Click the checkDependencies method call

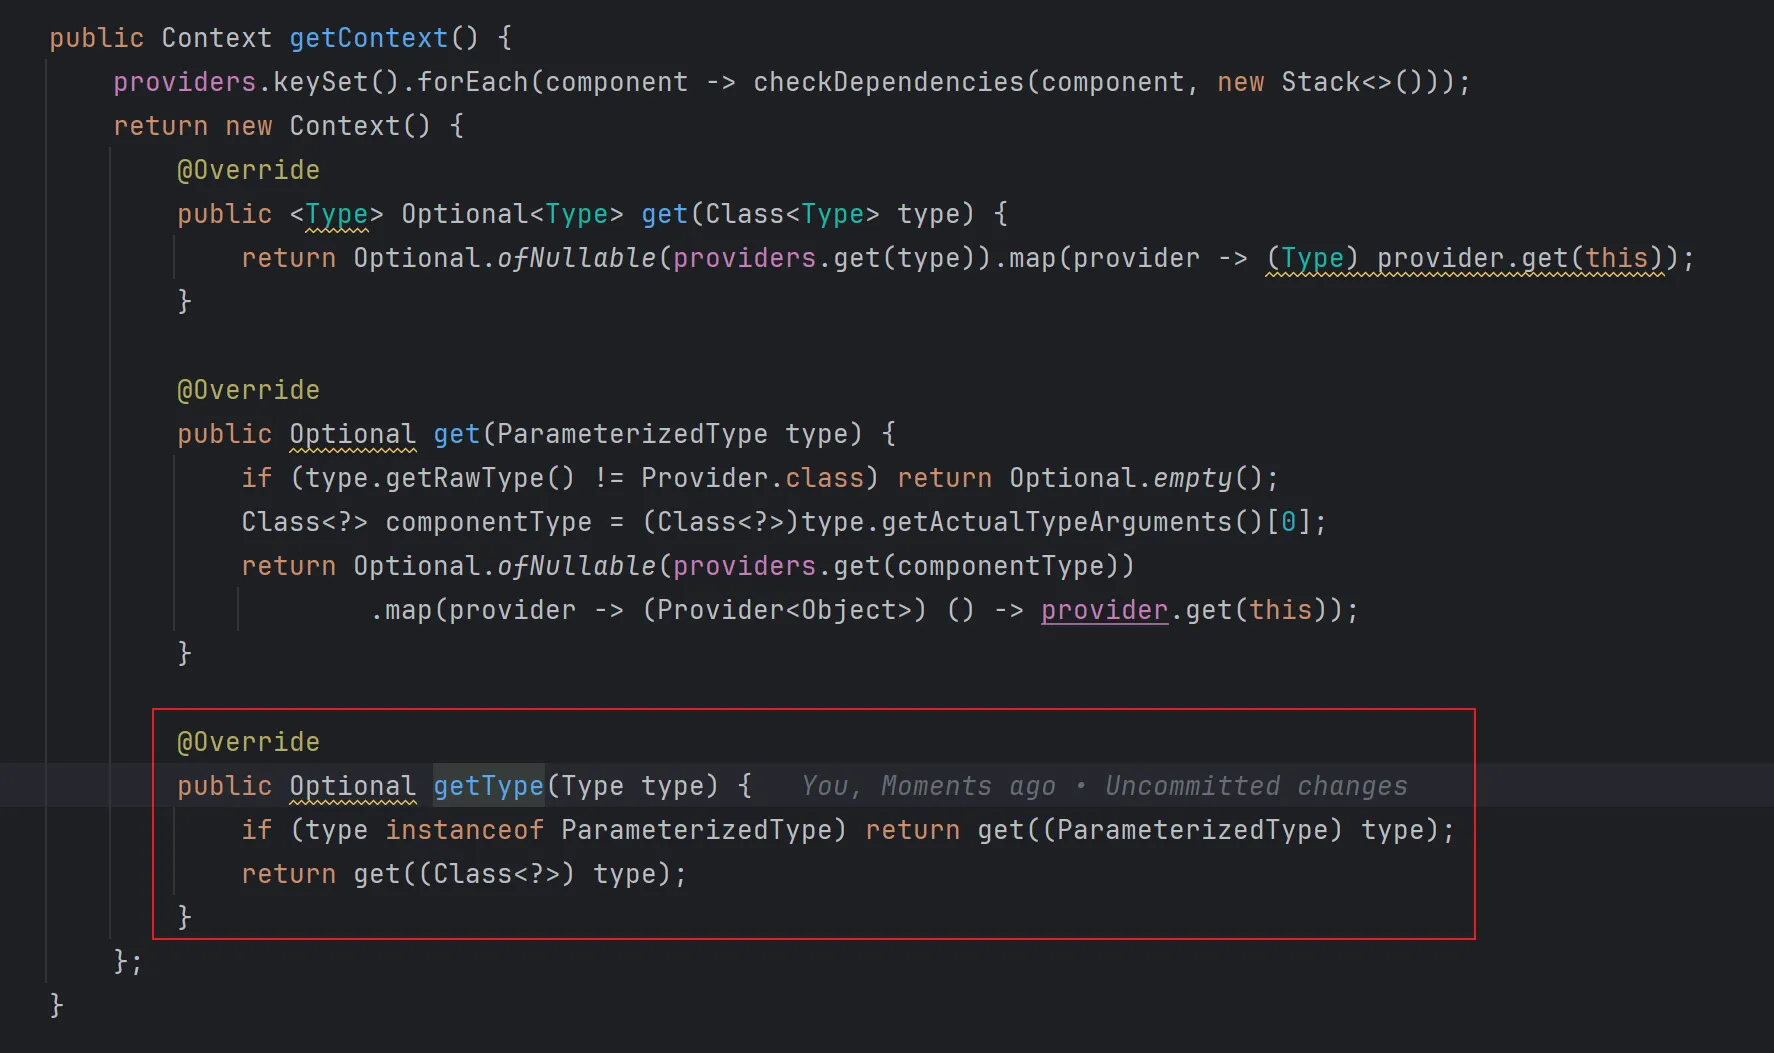tap(888, 82)
